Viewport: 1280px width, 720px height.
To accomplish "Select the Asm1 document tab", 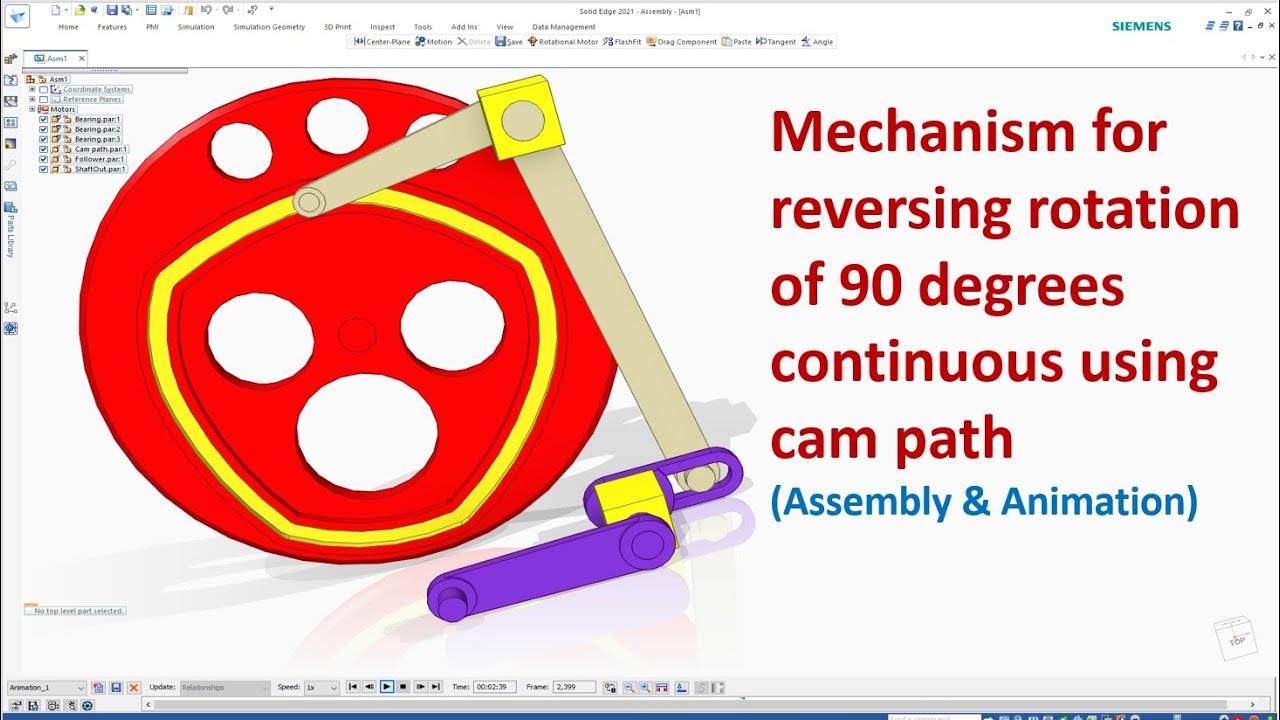I will tap(57, 58).
